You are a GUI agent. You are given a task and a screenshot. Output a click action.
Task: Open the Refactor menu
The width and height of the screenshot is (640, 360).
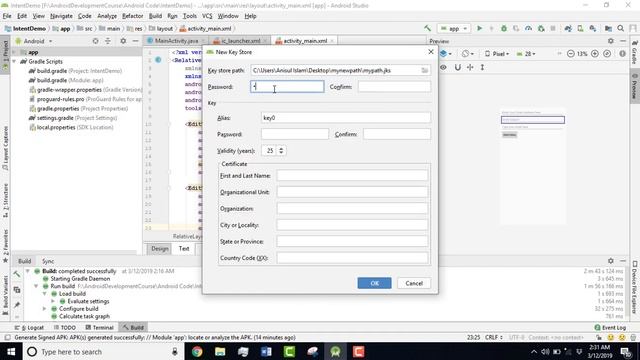pos(133,16)
